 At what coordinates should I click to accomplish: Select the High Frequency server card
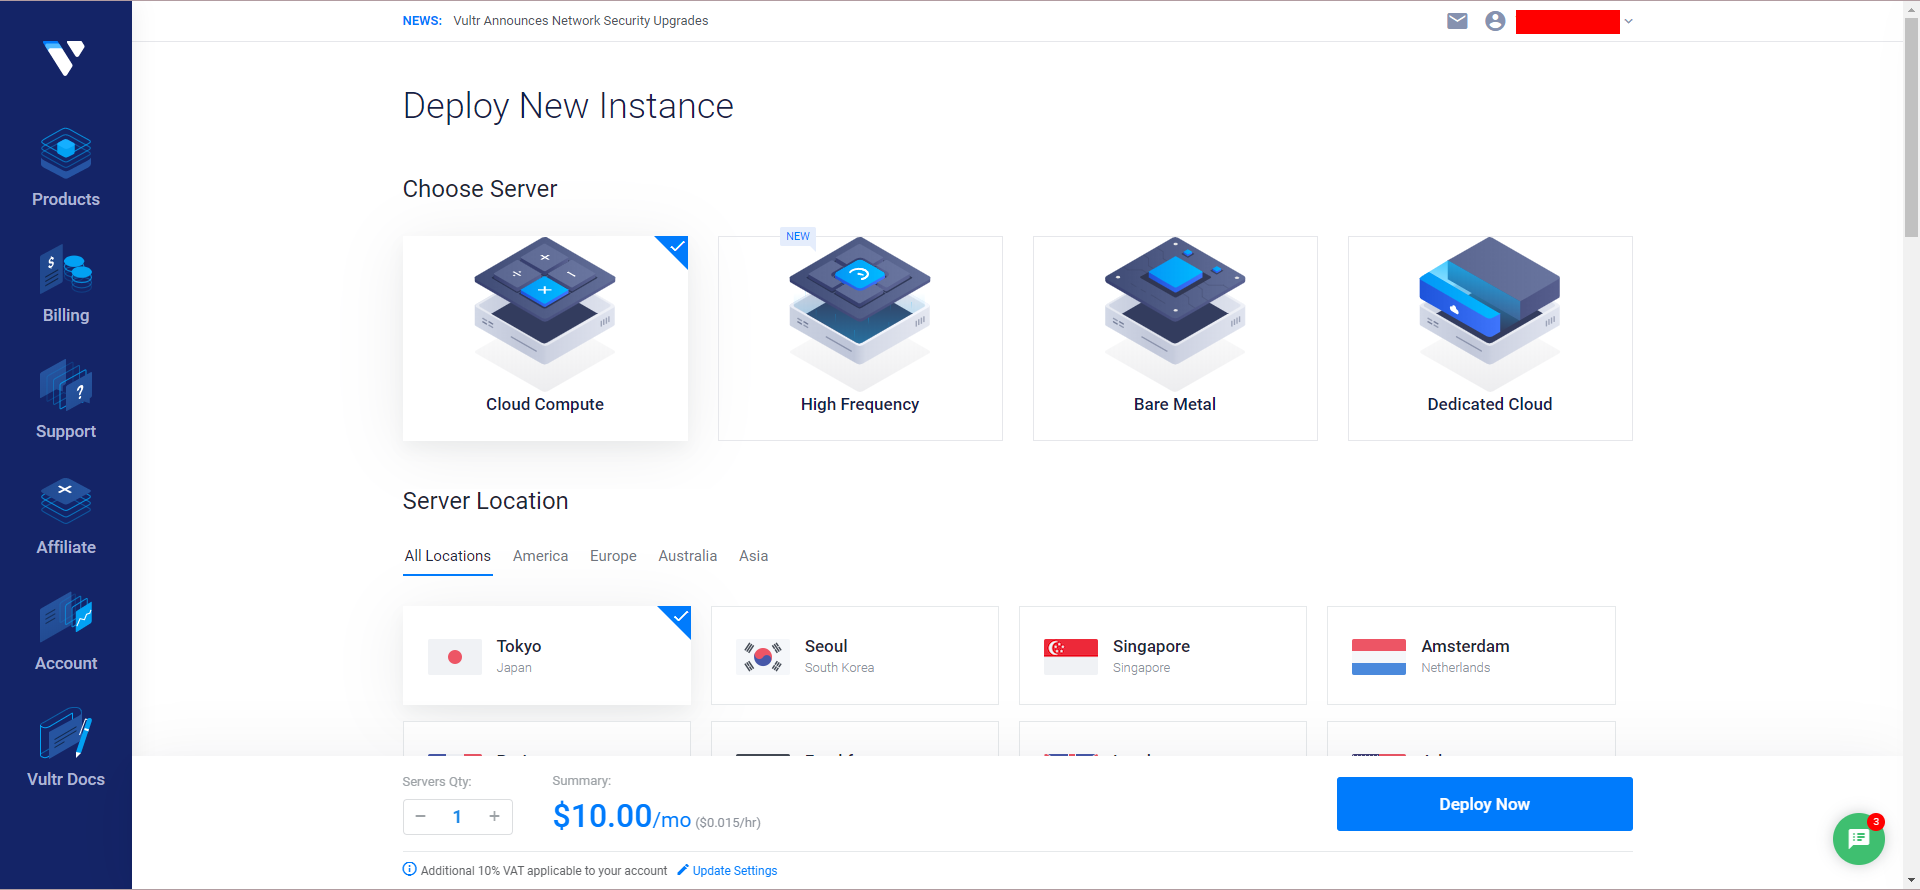click(860, 338)
